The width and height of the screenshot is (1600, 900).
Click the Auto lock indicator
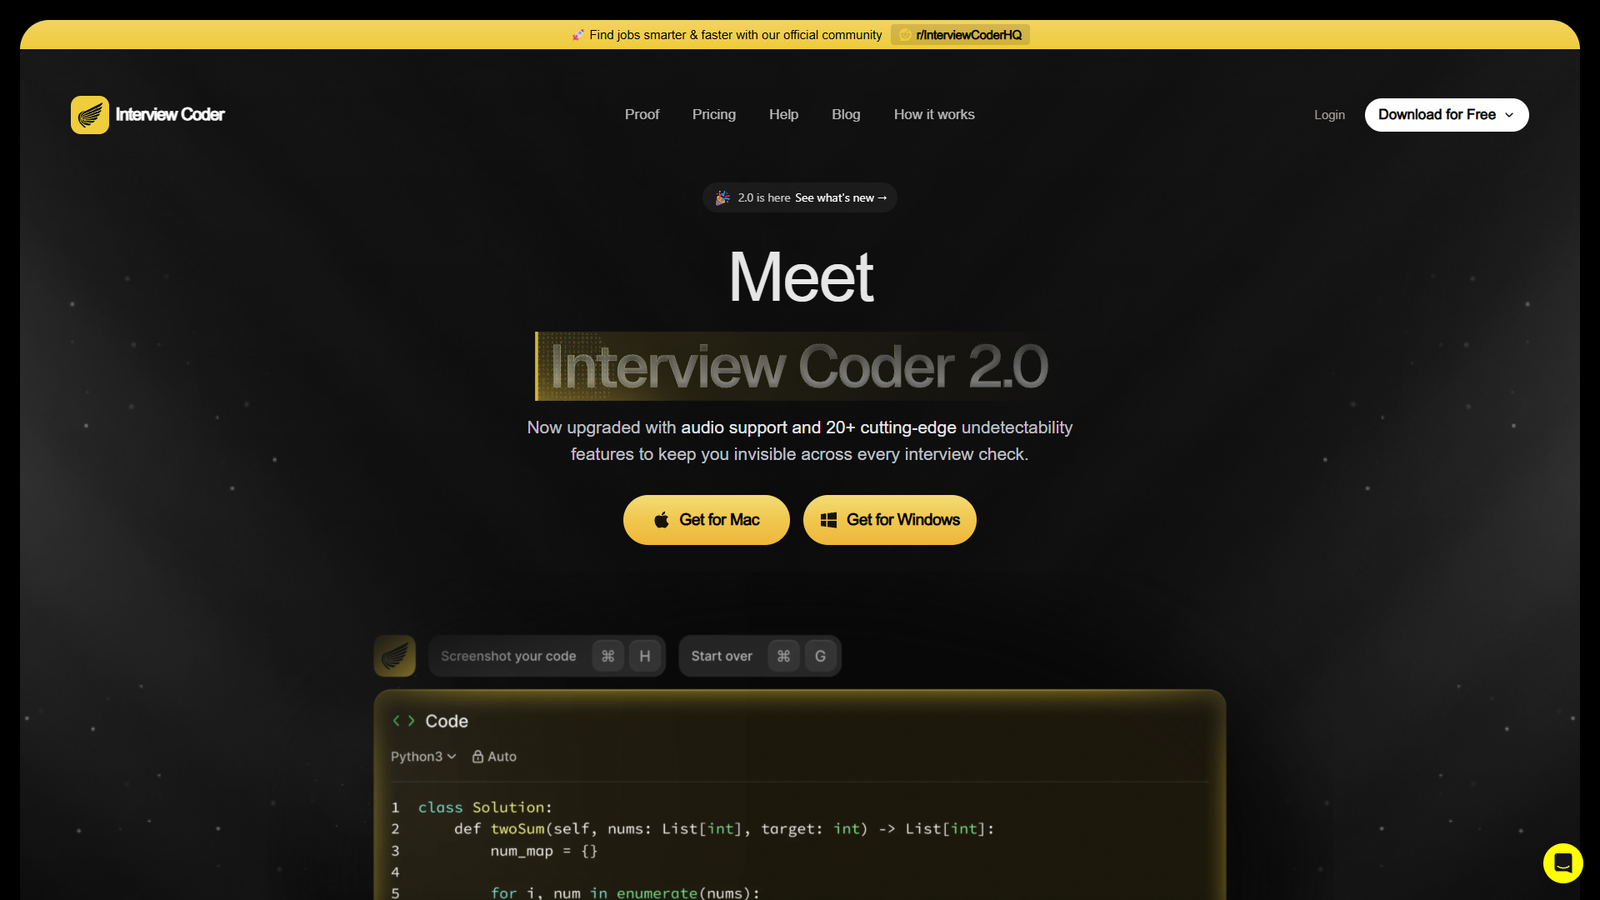(x=494, y=757)
